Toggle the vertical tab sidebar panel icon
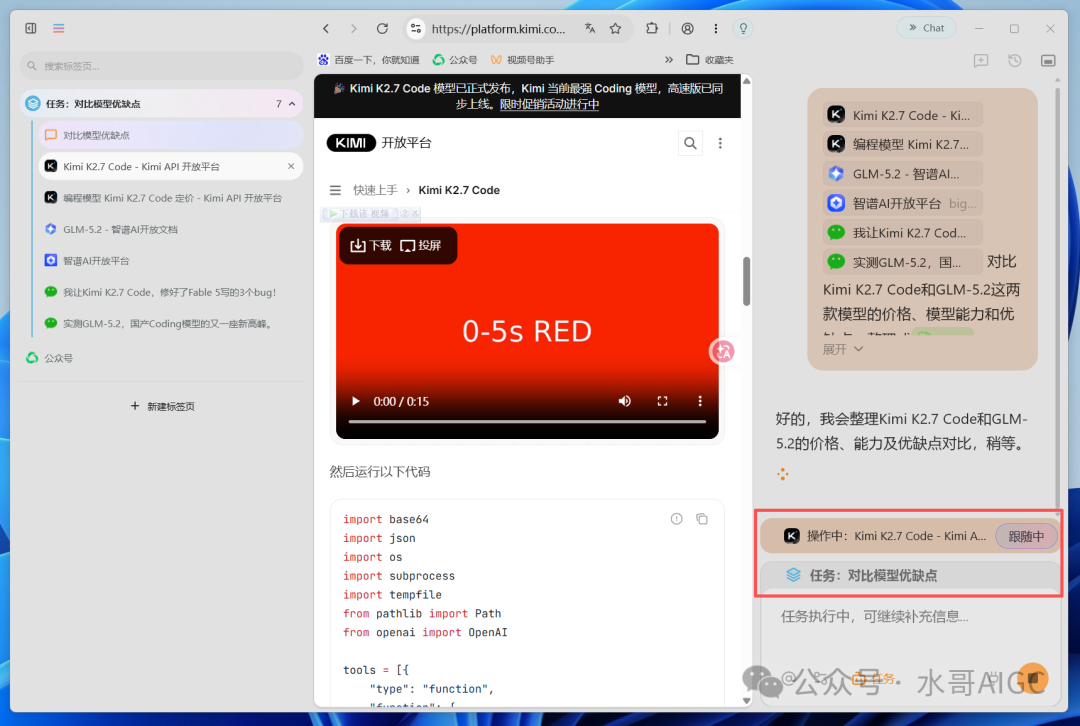Image resolution: width=1080 pixels, height=726 pixels. 30,28
